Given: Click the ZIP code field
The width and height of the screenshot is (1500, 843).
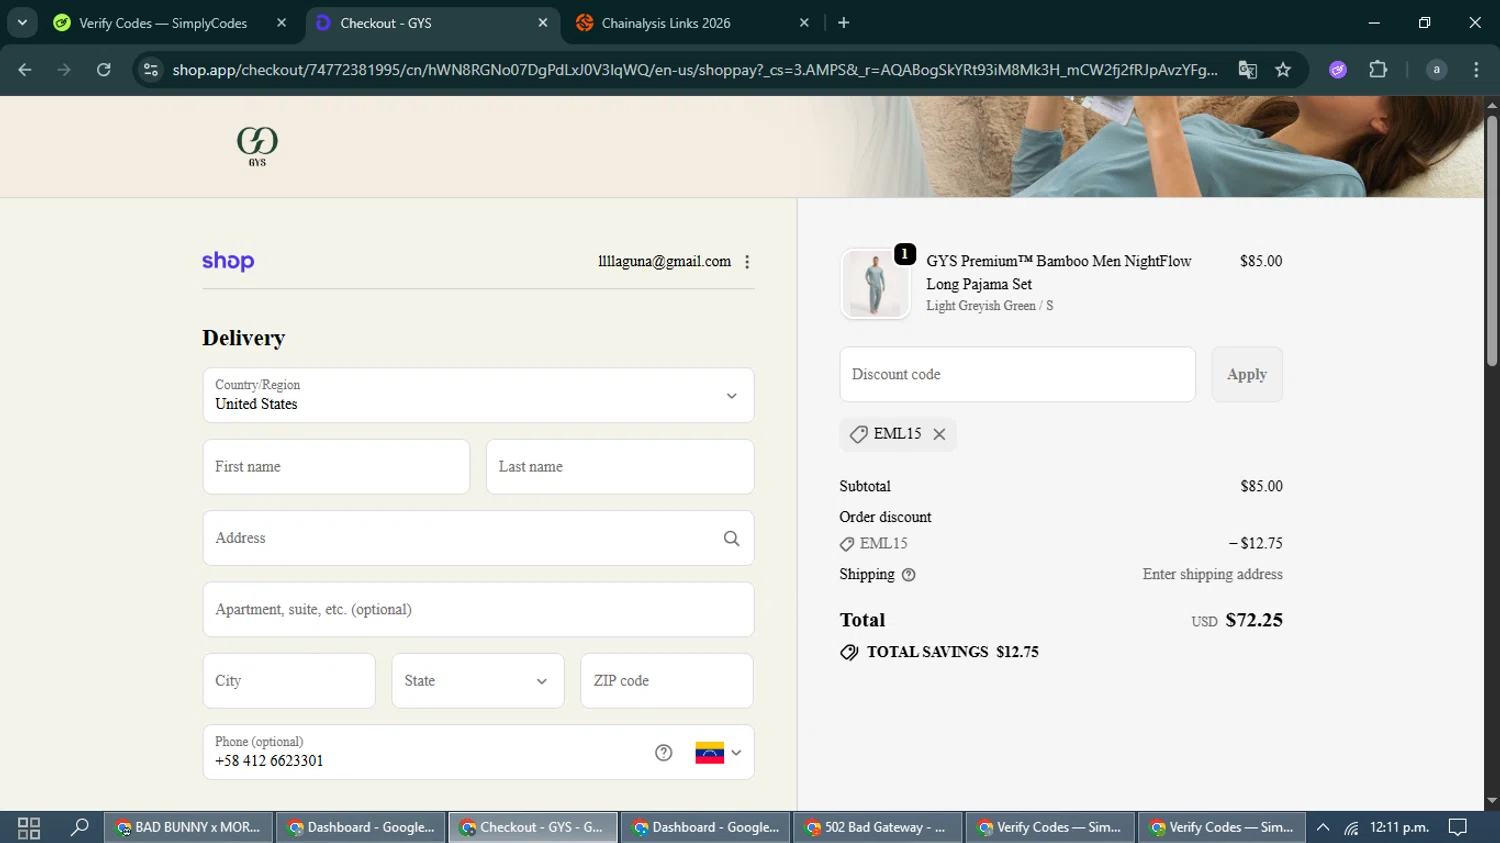Looking at the screenshot, I should point(667,681).
